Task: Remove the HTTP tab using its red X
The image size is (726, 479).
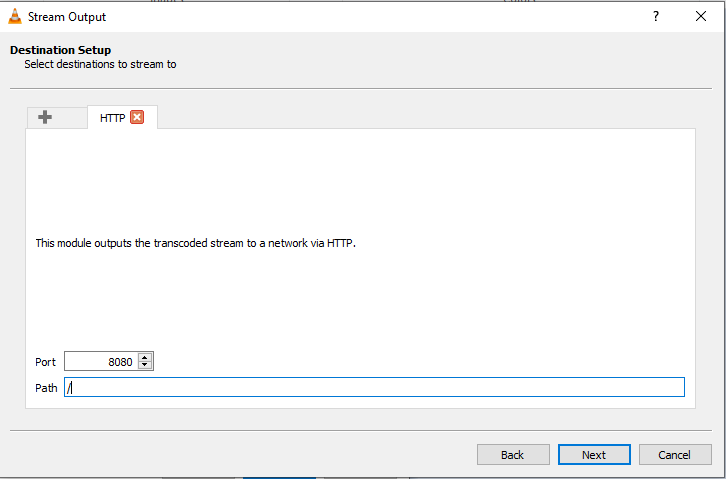Action: (137, 117)
